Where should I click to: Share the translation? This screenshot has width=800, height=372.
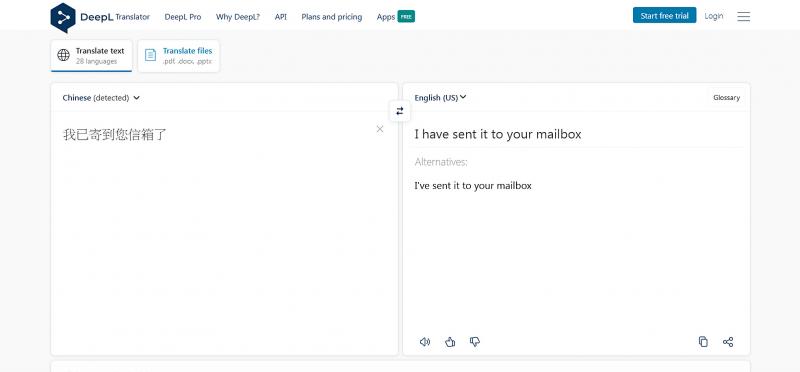pos(728,342)
